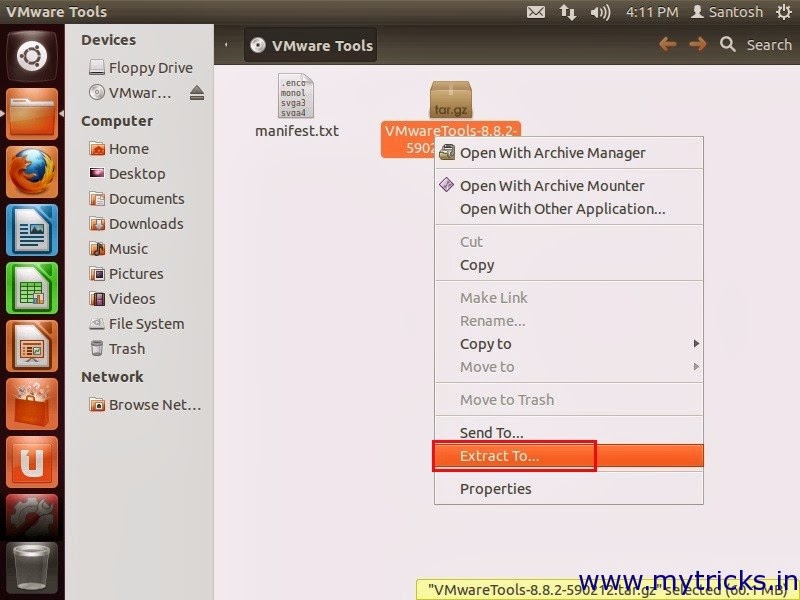Image resolution: width=800 pixels, height=600 pixels.
Task: Open Properties from the context menu
Action: pos(568,489)
